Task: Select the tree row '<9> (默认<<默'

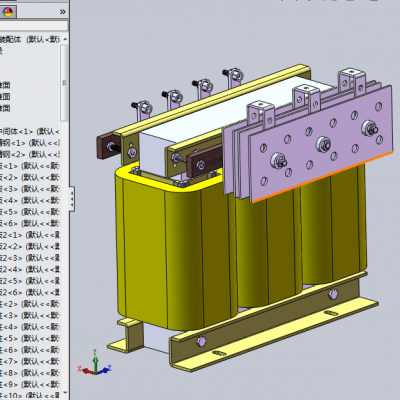Action: pos(30,384)
